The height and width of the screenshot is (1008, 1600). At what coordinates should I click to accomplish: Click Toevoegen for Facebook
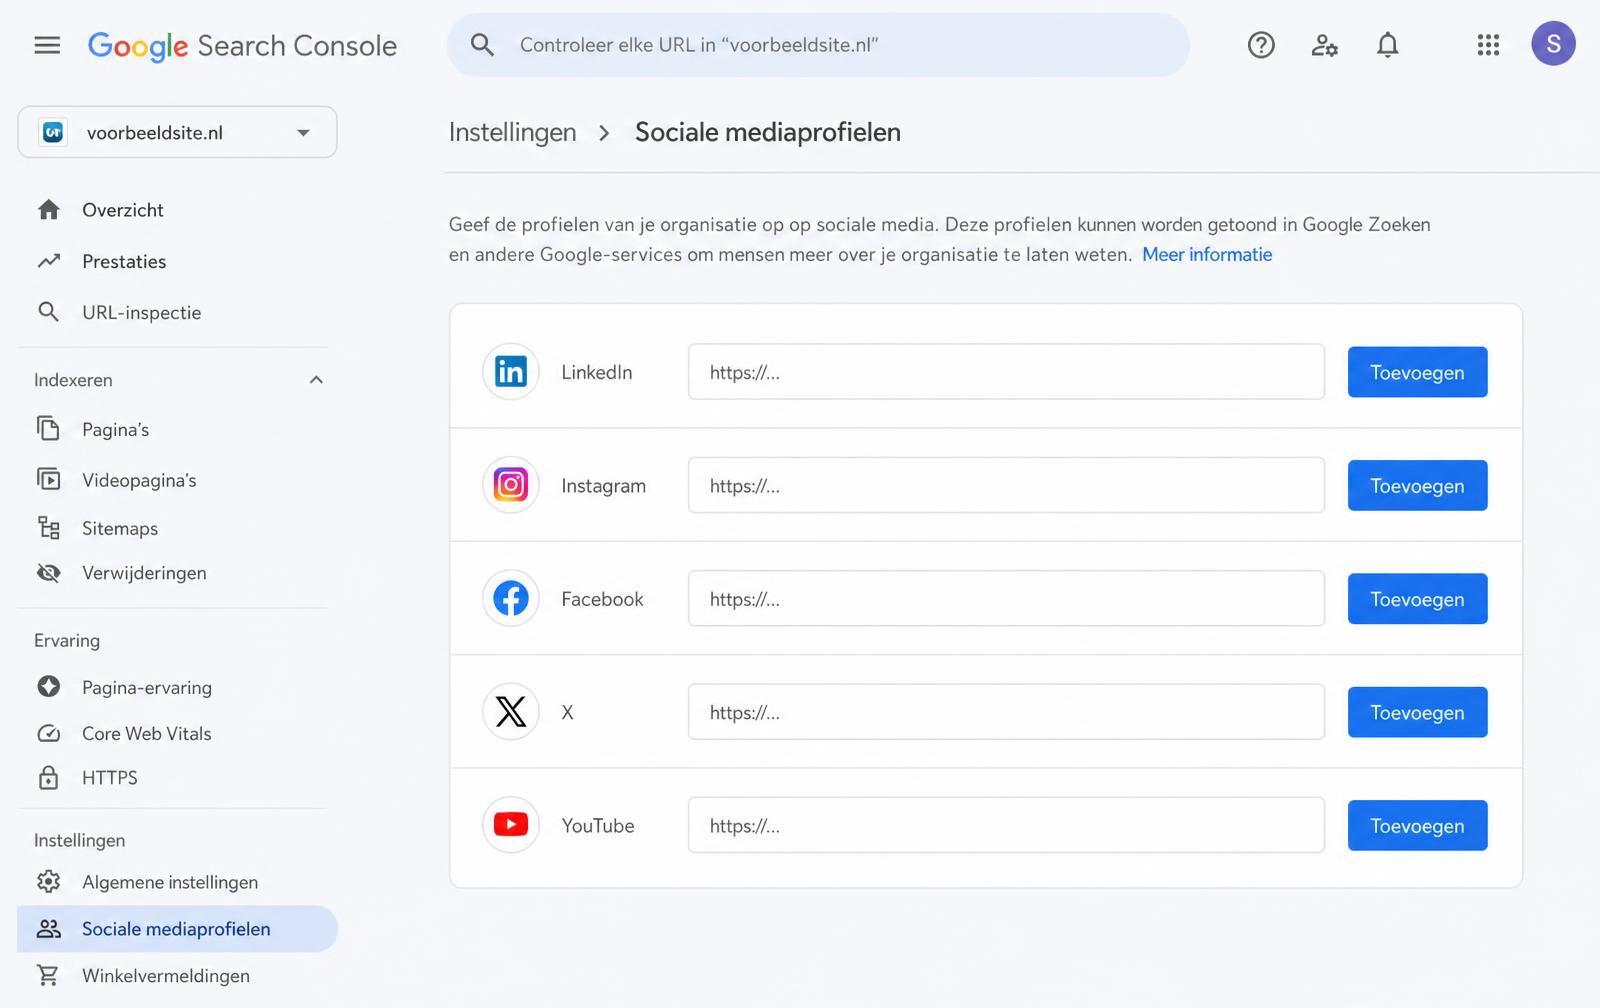(1417, 598)
